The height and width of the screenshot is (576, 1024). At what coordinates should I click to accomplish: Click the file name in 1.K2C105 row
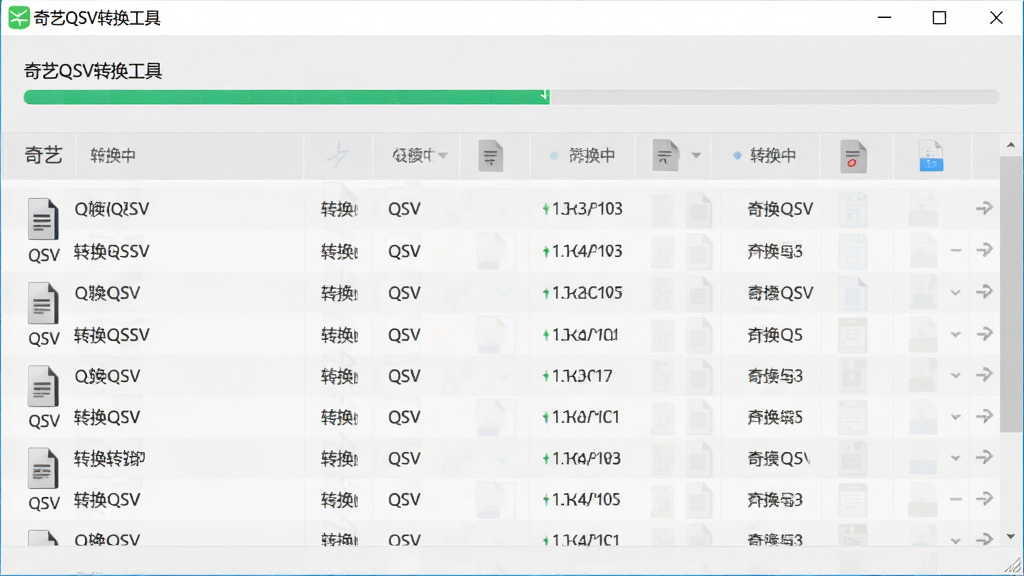click(107, 293)
